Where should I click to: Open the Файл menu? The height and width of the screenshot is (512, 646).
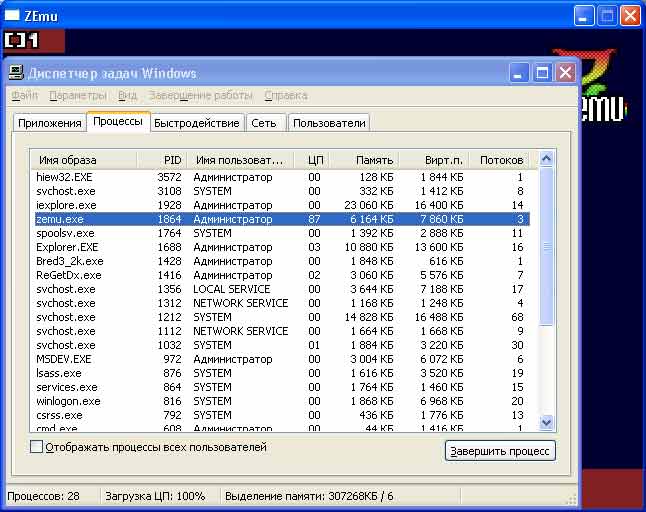pyautogui.click(x=24, y=96)
